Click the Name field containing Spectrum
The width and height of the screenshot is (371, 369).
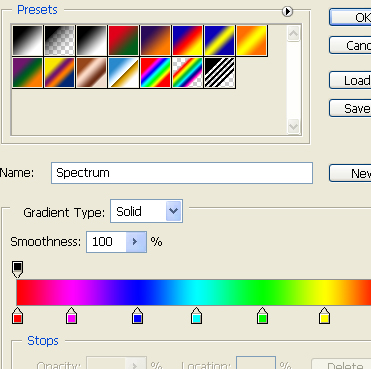(x=182, y=173)
